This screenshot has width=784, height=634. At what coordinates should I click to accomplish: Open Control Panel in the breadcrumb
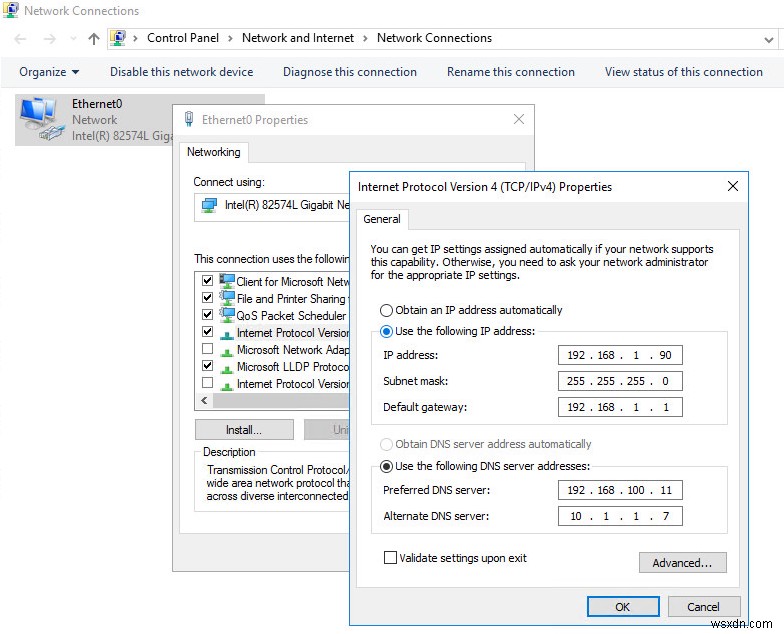182,38
